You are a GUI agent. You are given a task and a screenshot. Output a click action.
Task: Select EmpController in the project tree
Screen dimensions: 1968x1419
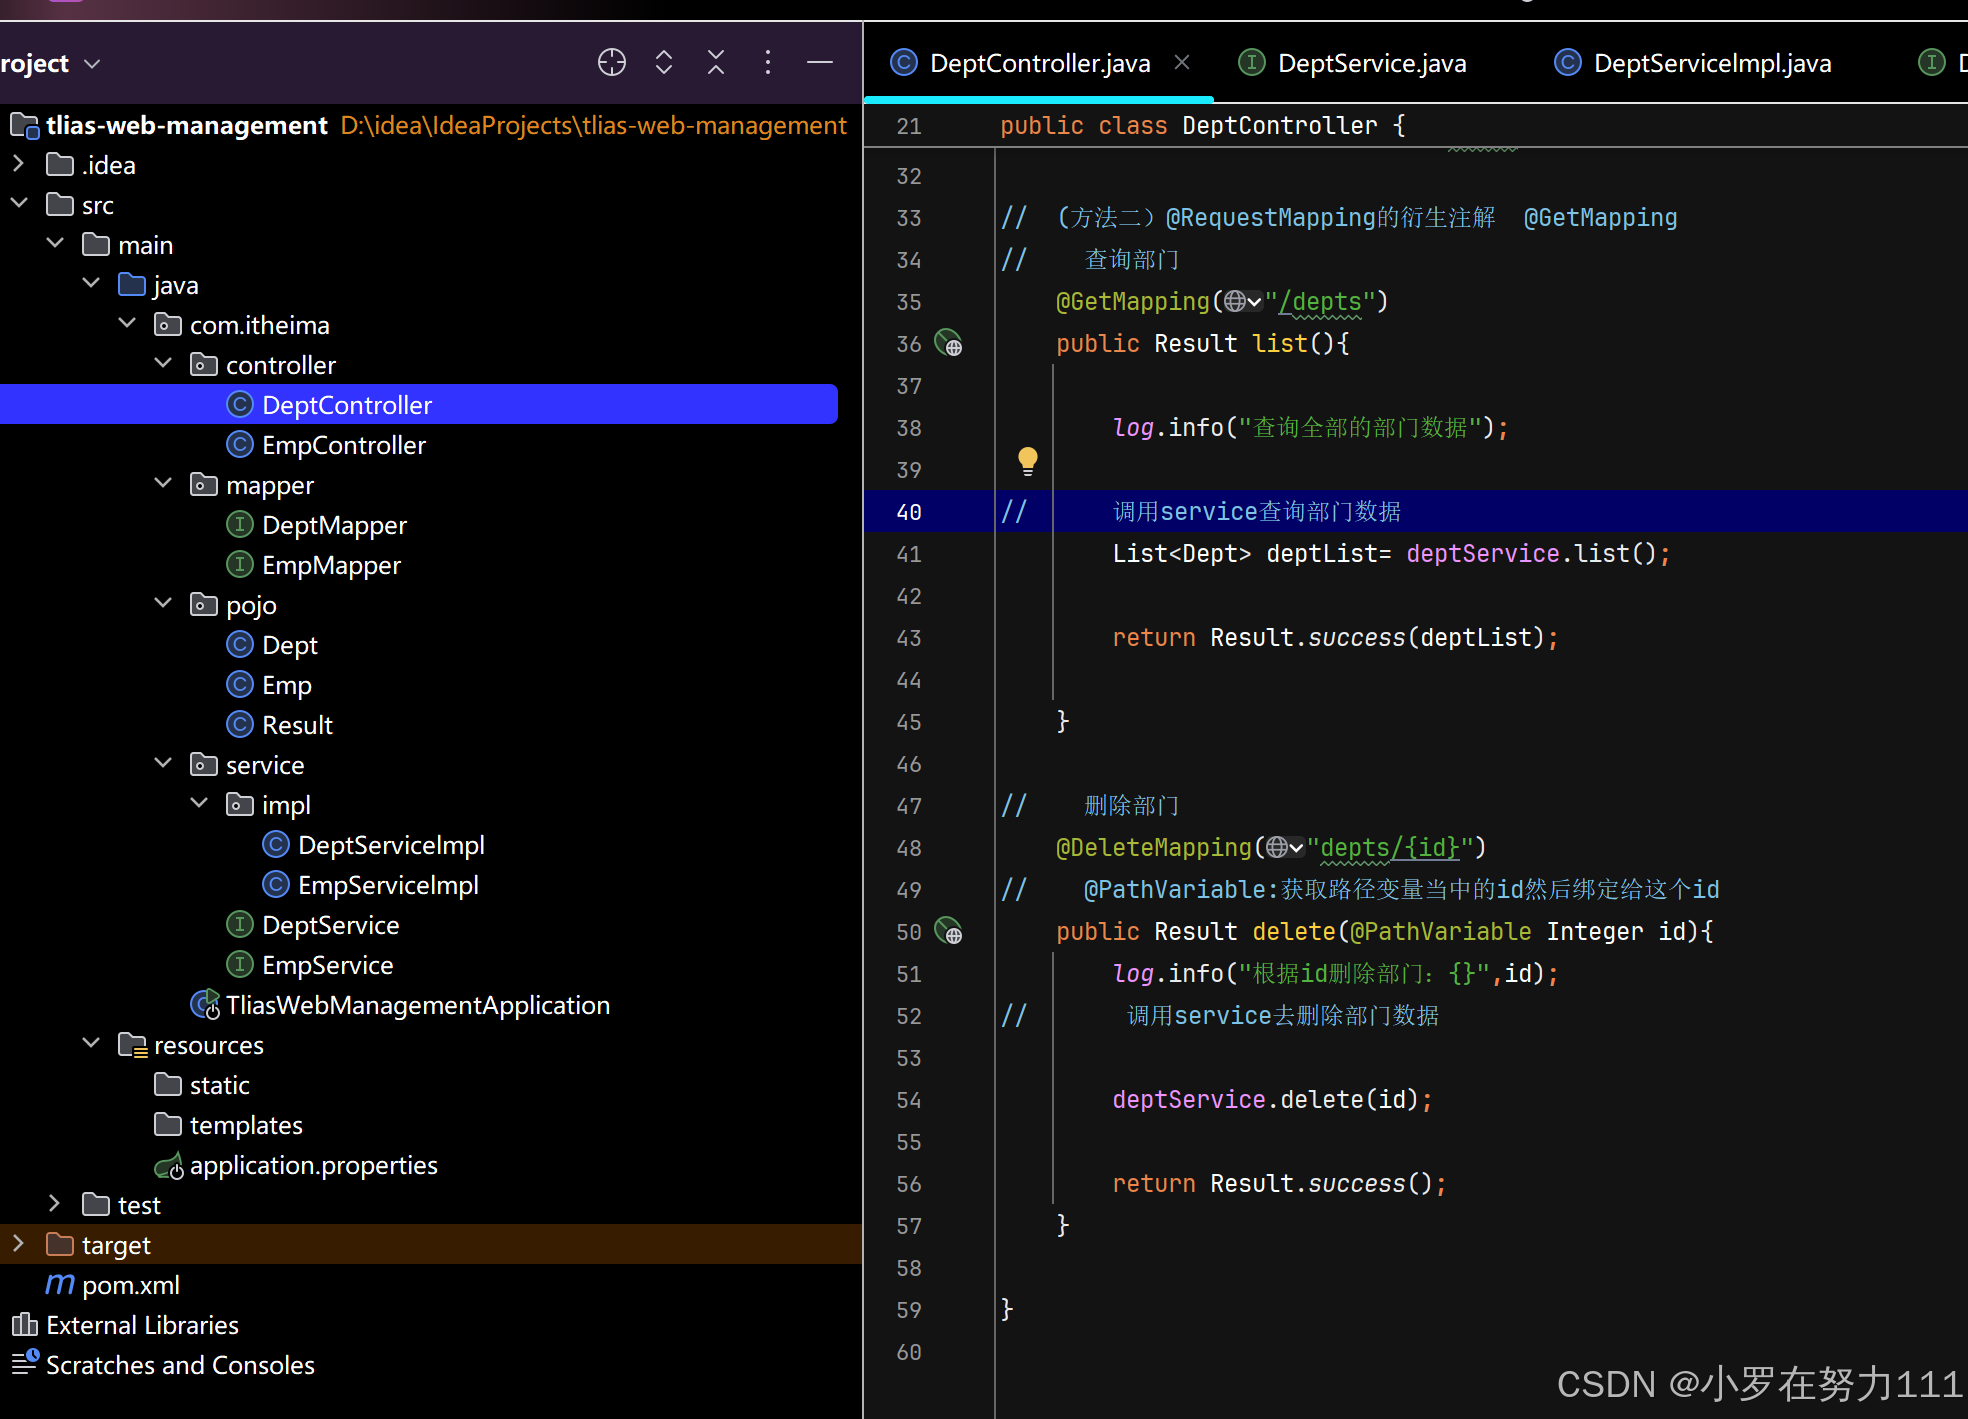[343, 445]
